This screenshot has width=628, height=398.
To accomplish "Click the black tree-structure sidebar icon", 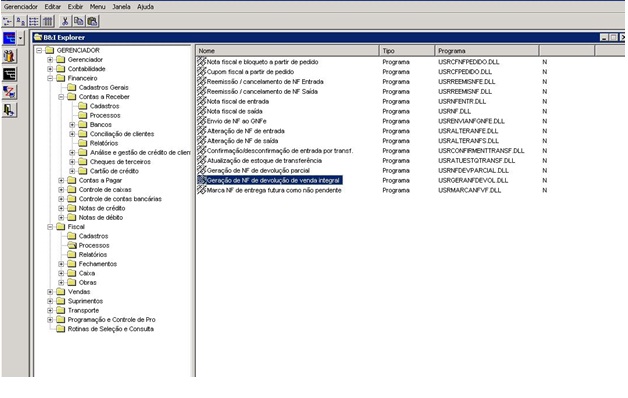I will click(9, 74).
